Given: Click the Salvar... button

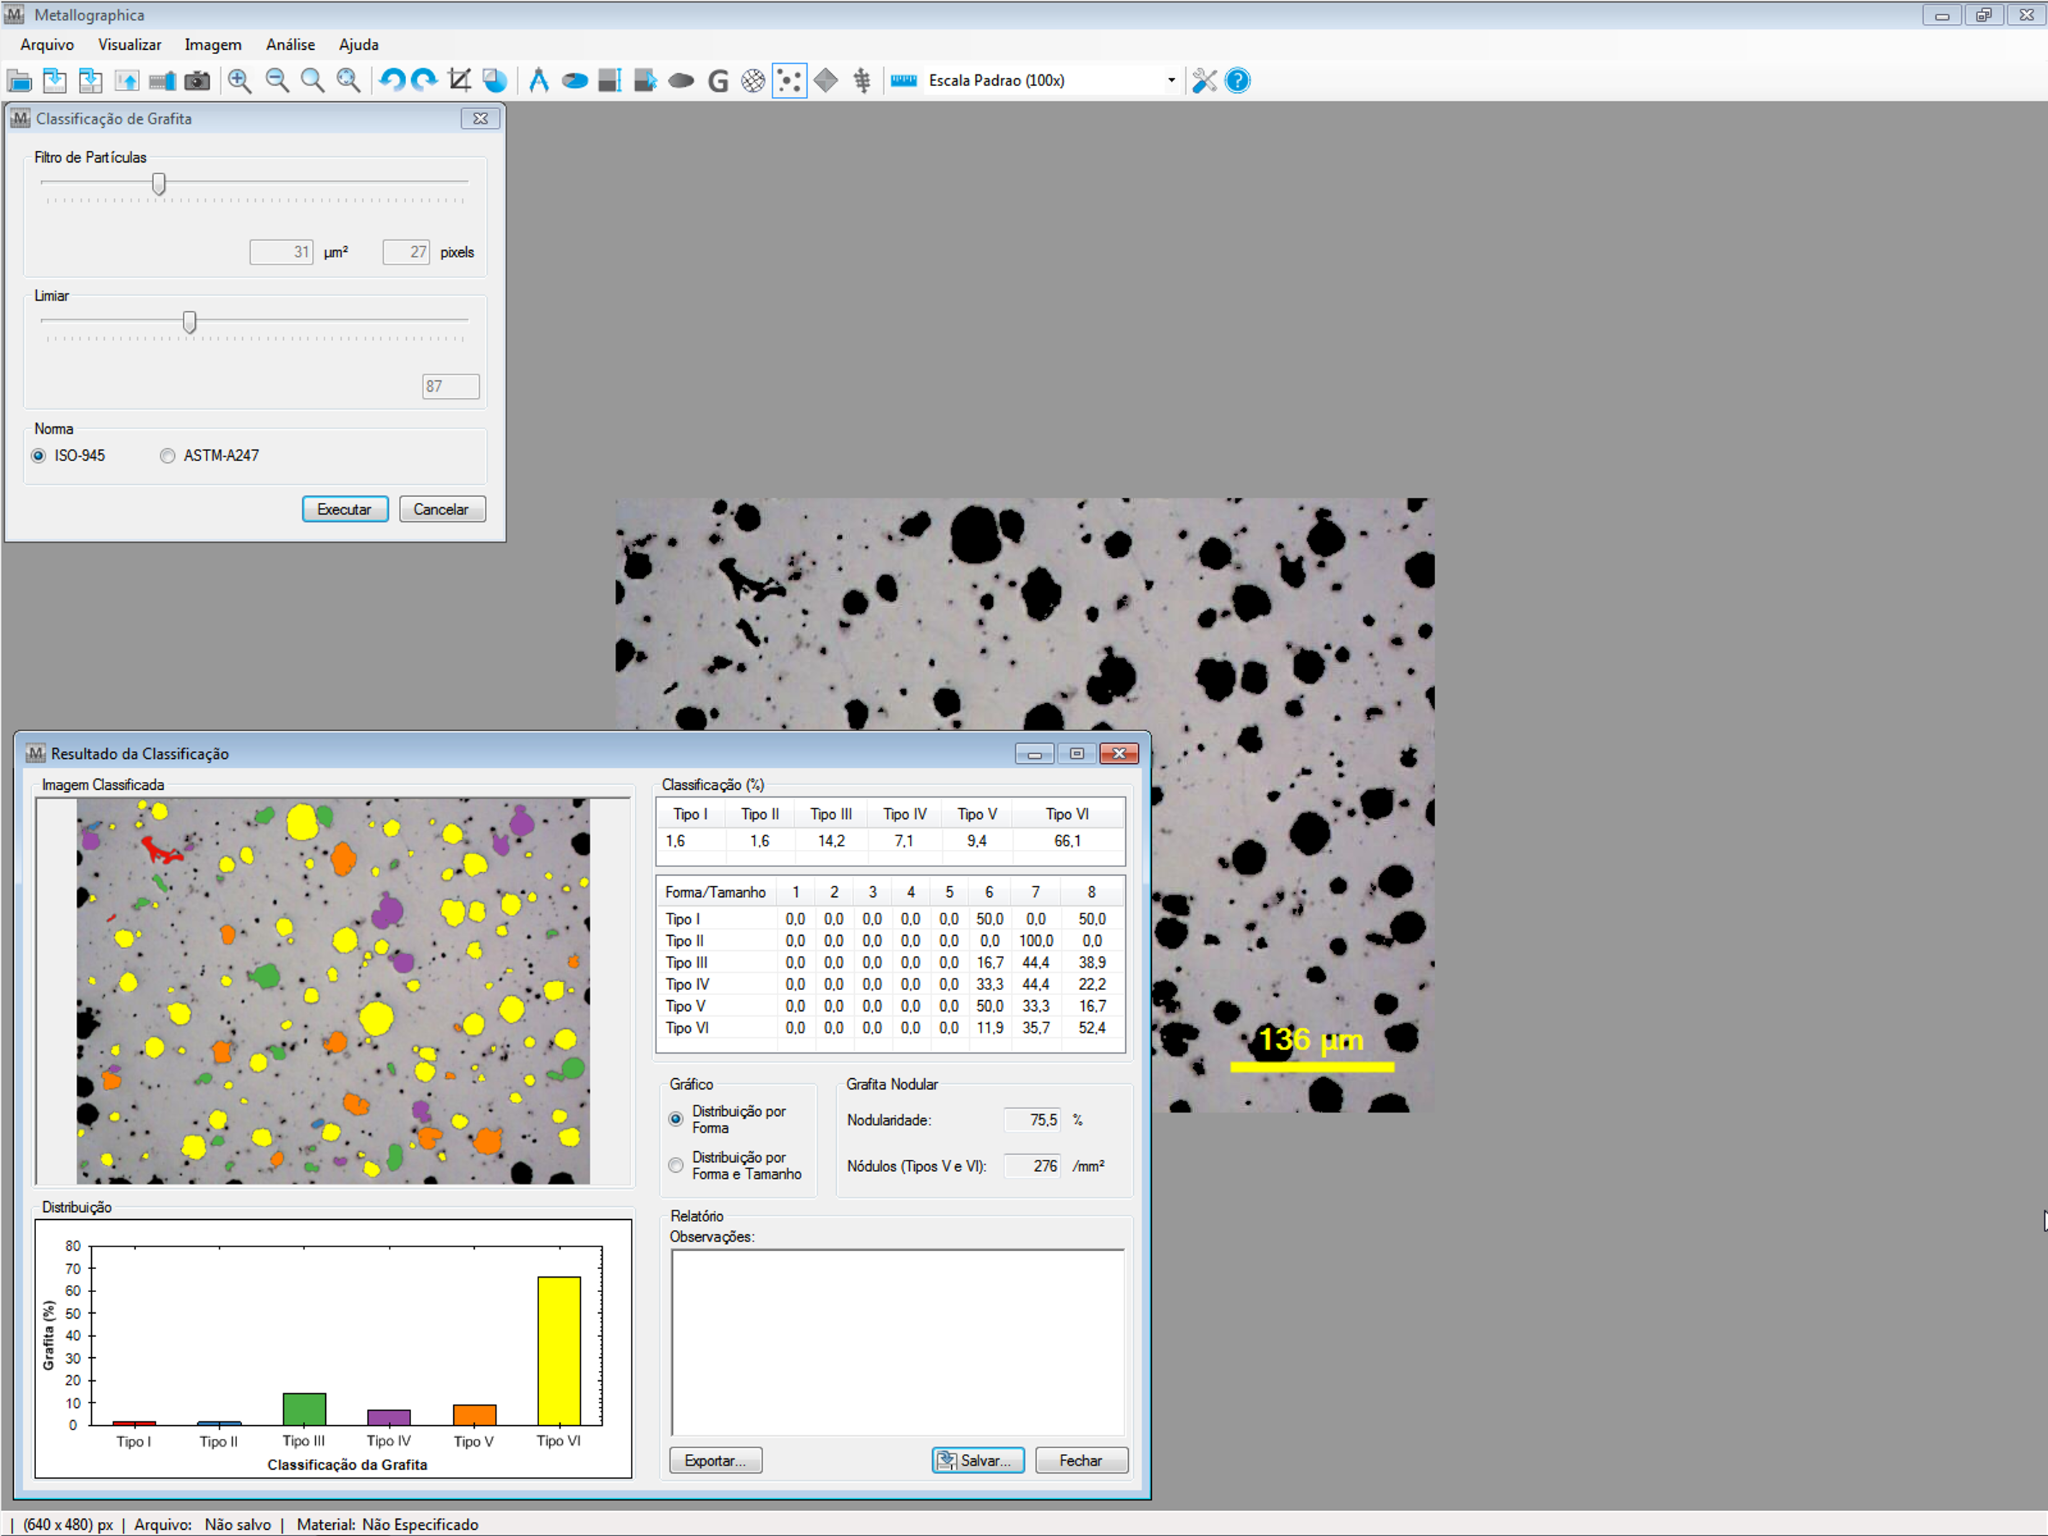Looking at the screenshot, I should 978,1461.
